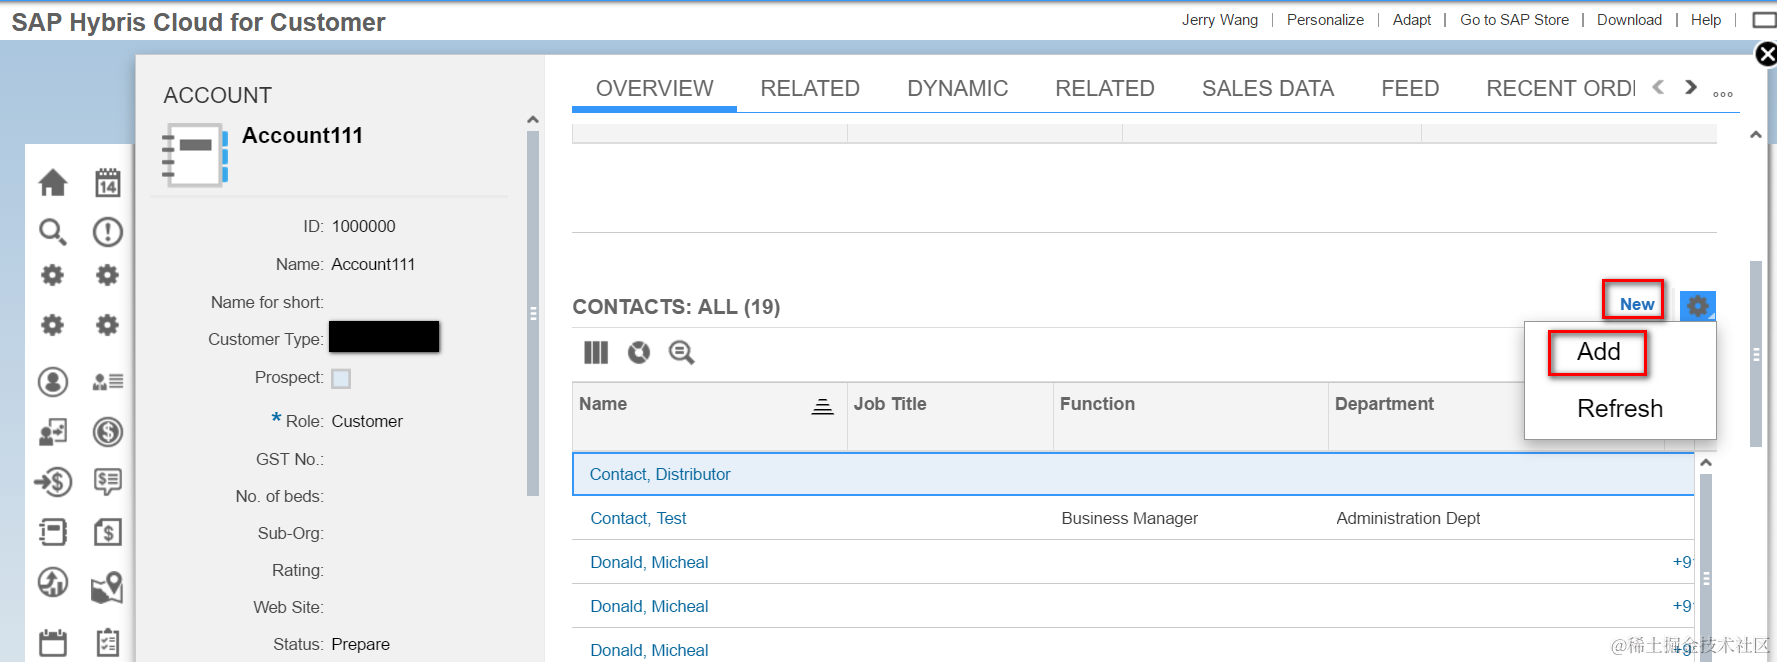
Task: Click Adapt in the top bar
Action: pyautogui.click(x=1412, y=20)
